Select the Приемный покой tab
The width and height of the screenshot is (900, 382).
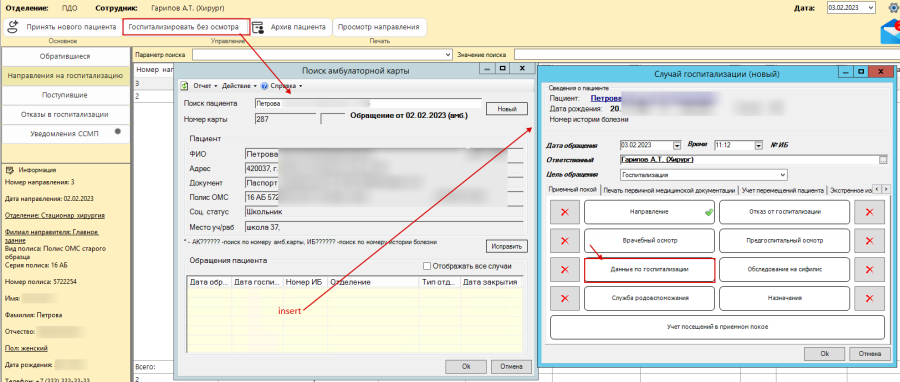tap(573, 190)
